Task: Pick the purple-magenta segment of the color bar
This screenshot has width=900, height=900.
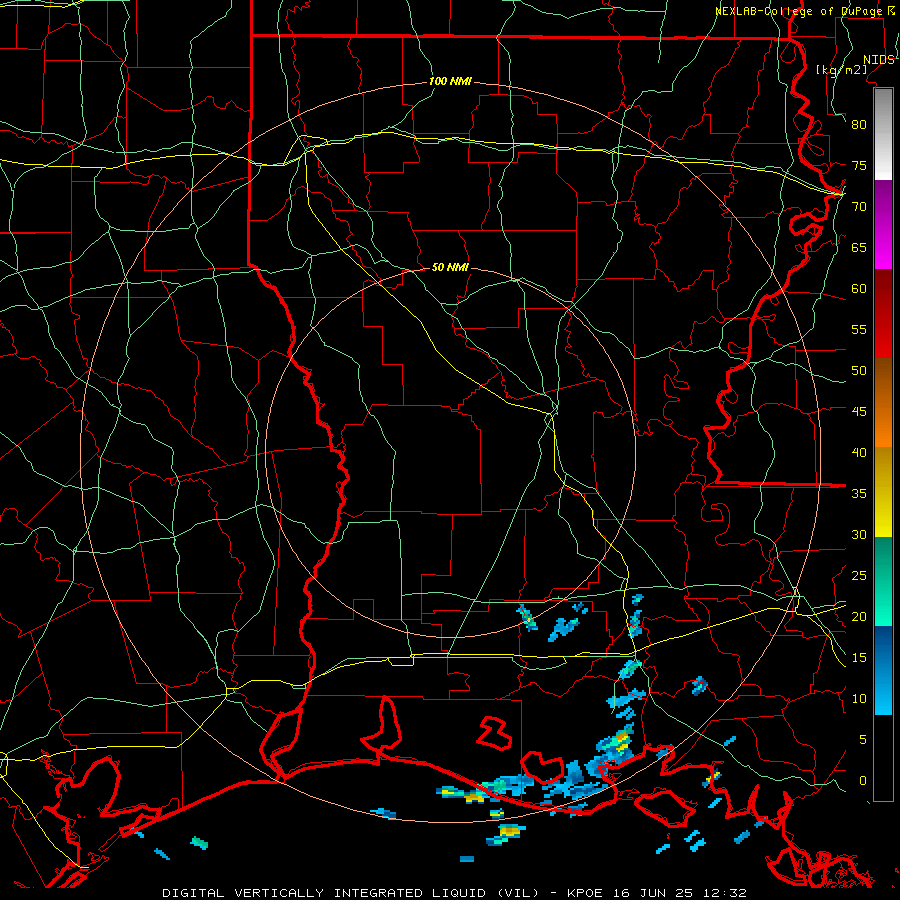Action: pos(883,225)
